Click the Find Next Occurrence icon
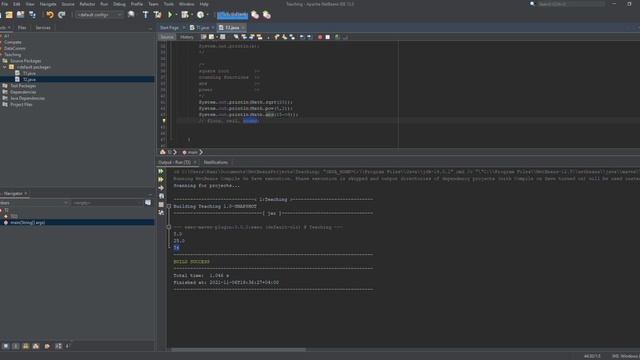The height and width of the screenshot is (360, 640). [251, 37]
